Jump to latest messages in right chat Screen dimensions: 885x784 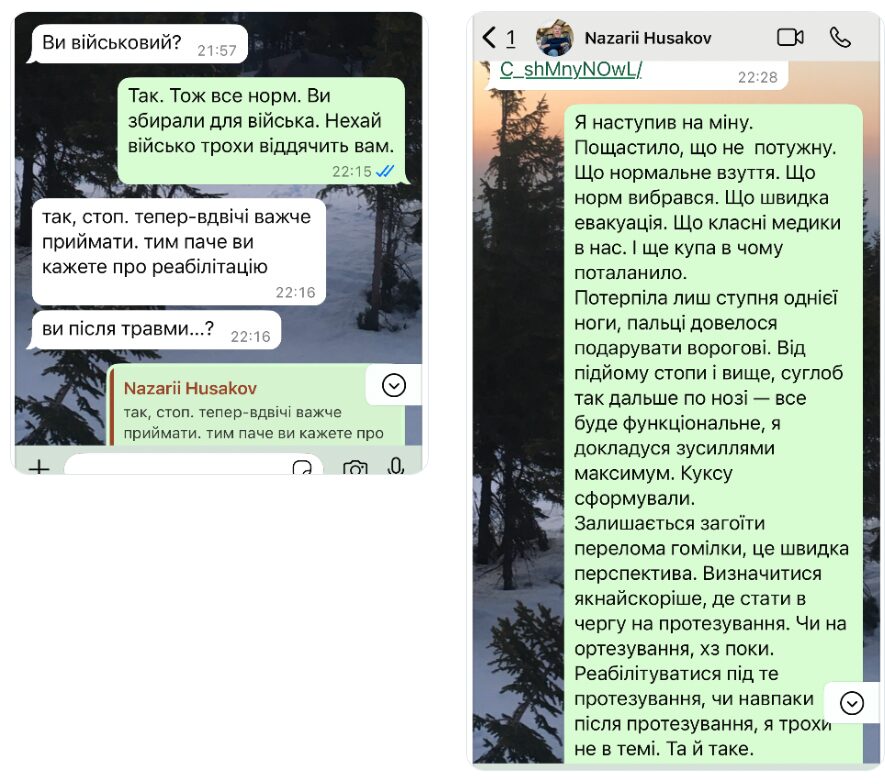coord(852,703)
